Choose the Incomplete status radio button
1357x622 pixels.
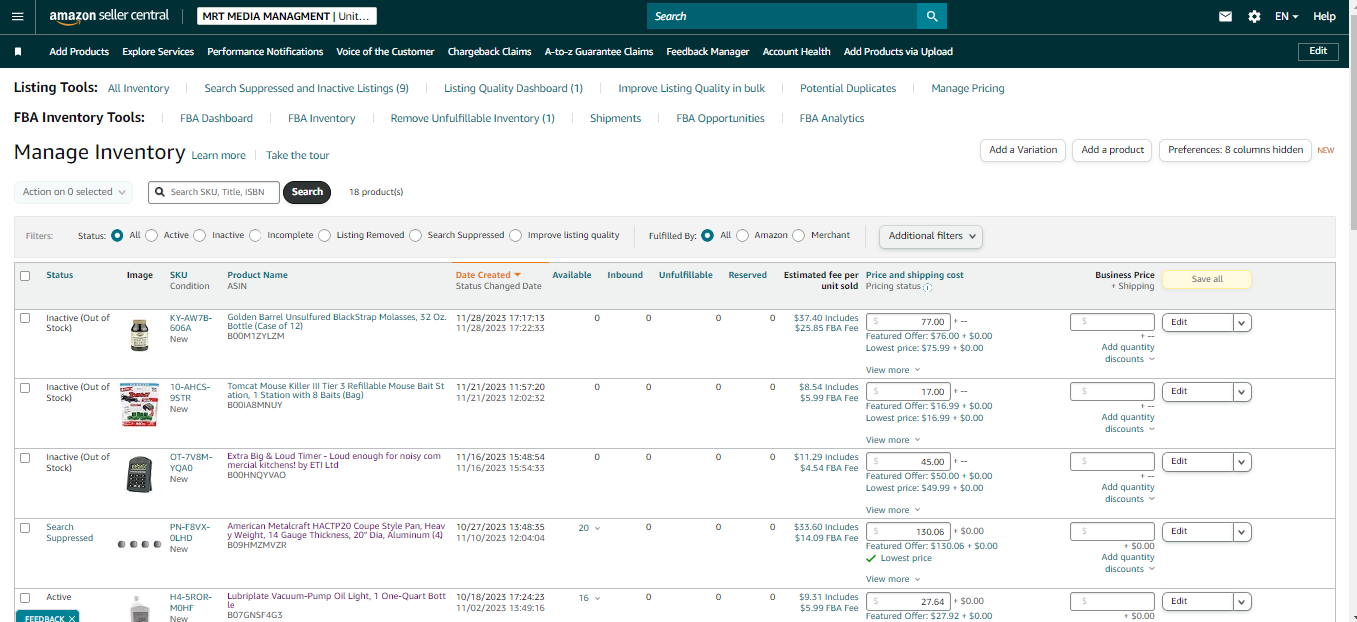pos(255,236)
